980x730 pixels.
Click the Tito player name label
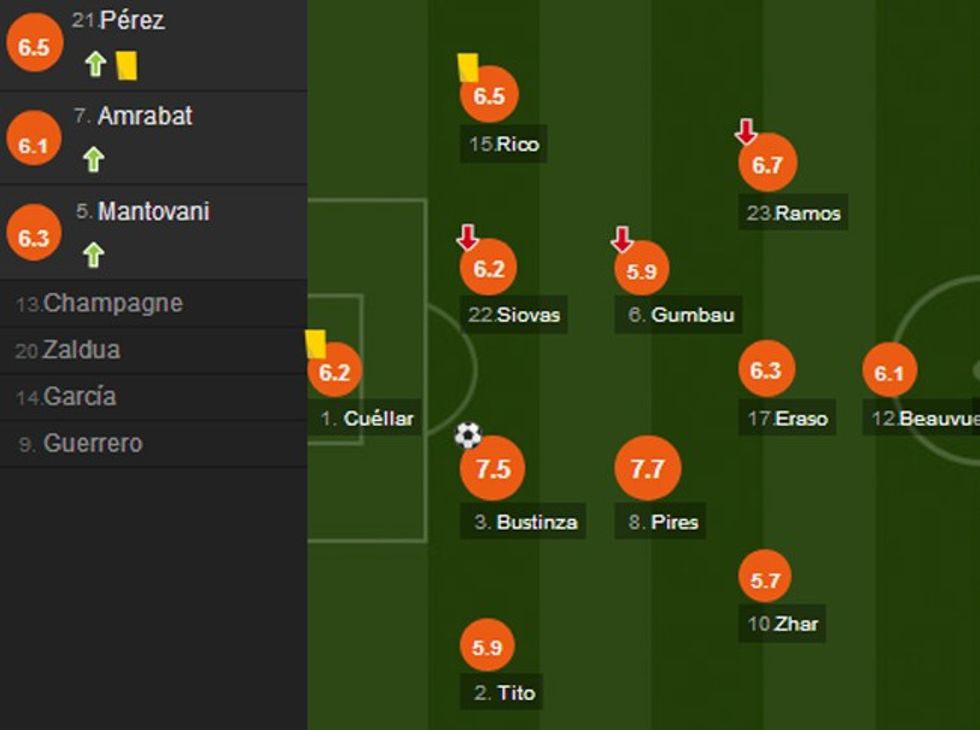[x=516, y=692]
